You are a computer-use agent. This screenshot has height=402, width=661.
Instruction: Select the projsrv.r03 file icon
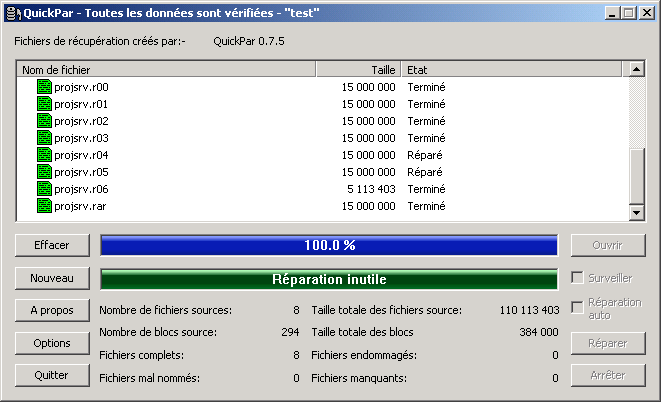tap(44, 138)
